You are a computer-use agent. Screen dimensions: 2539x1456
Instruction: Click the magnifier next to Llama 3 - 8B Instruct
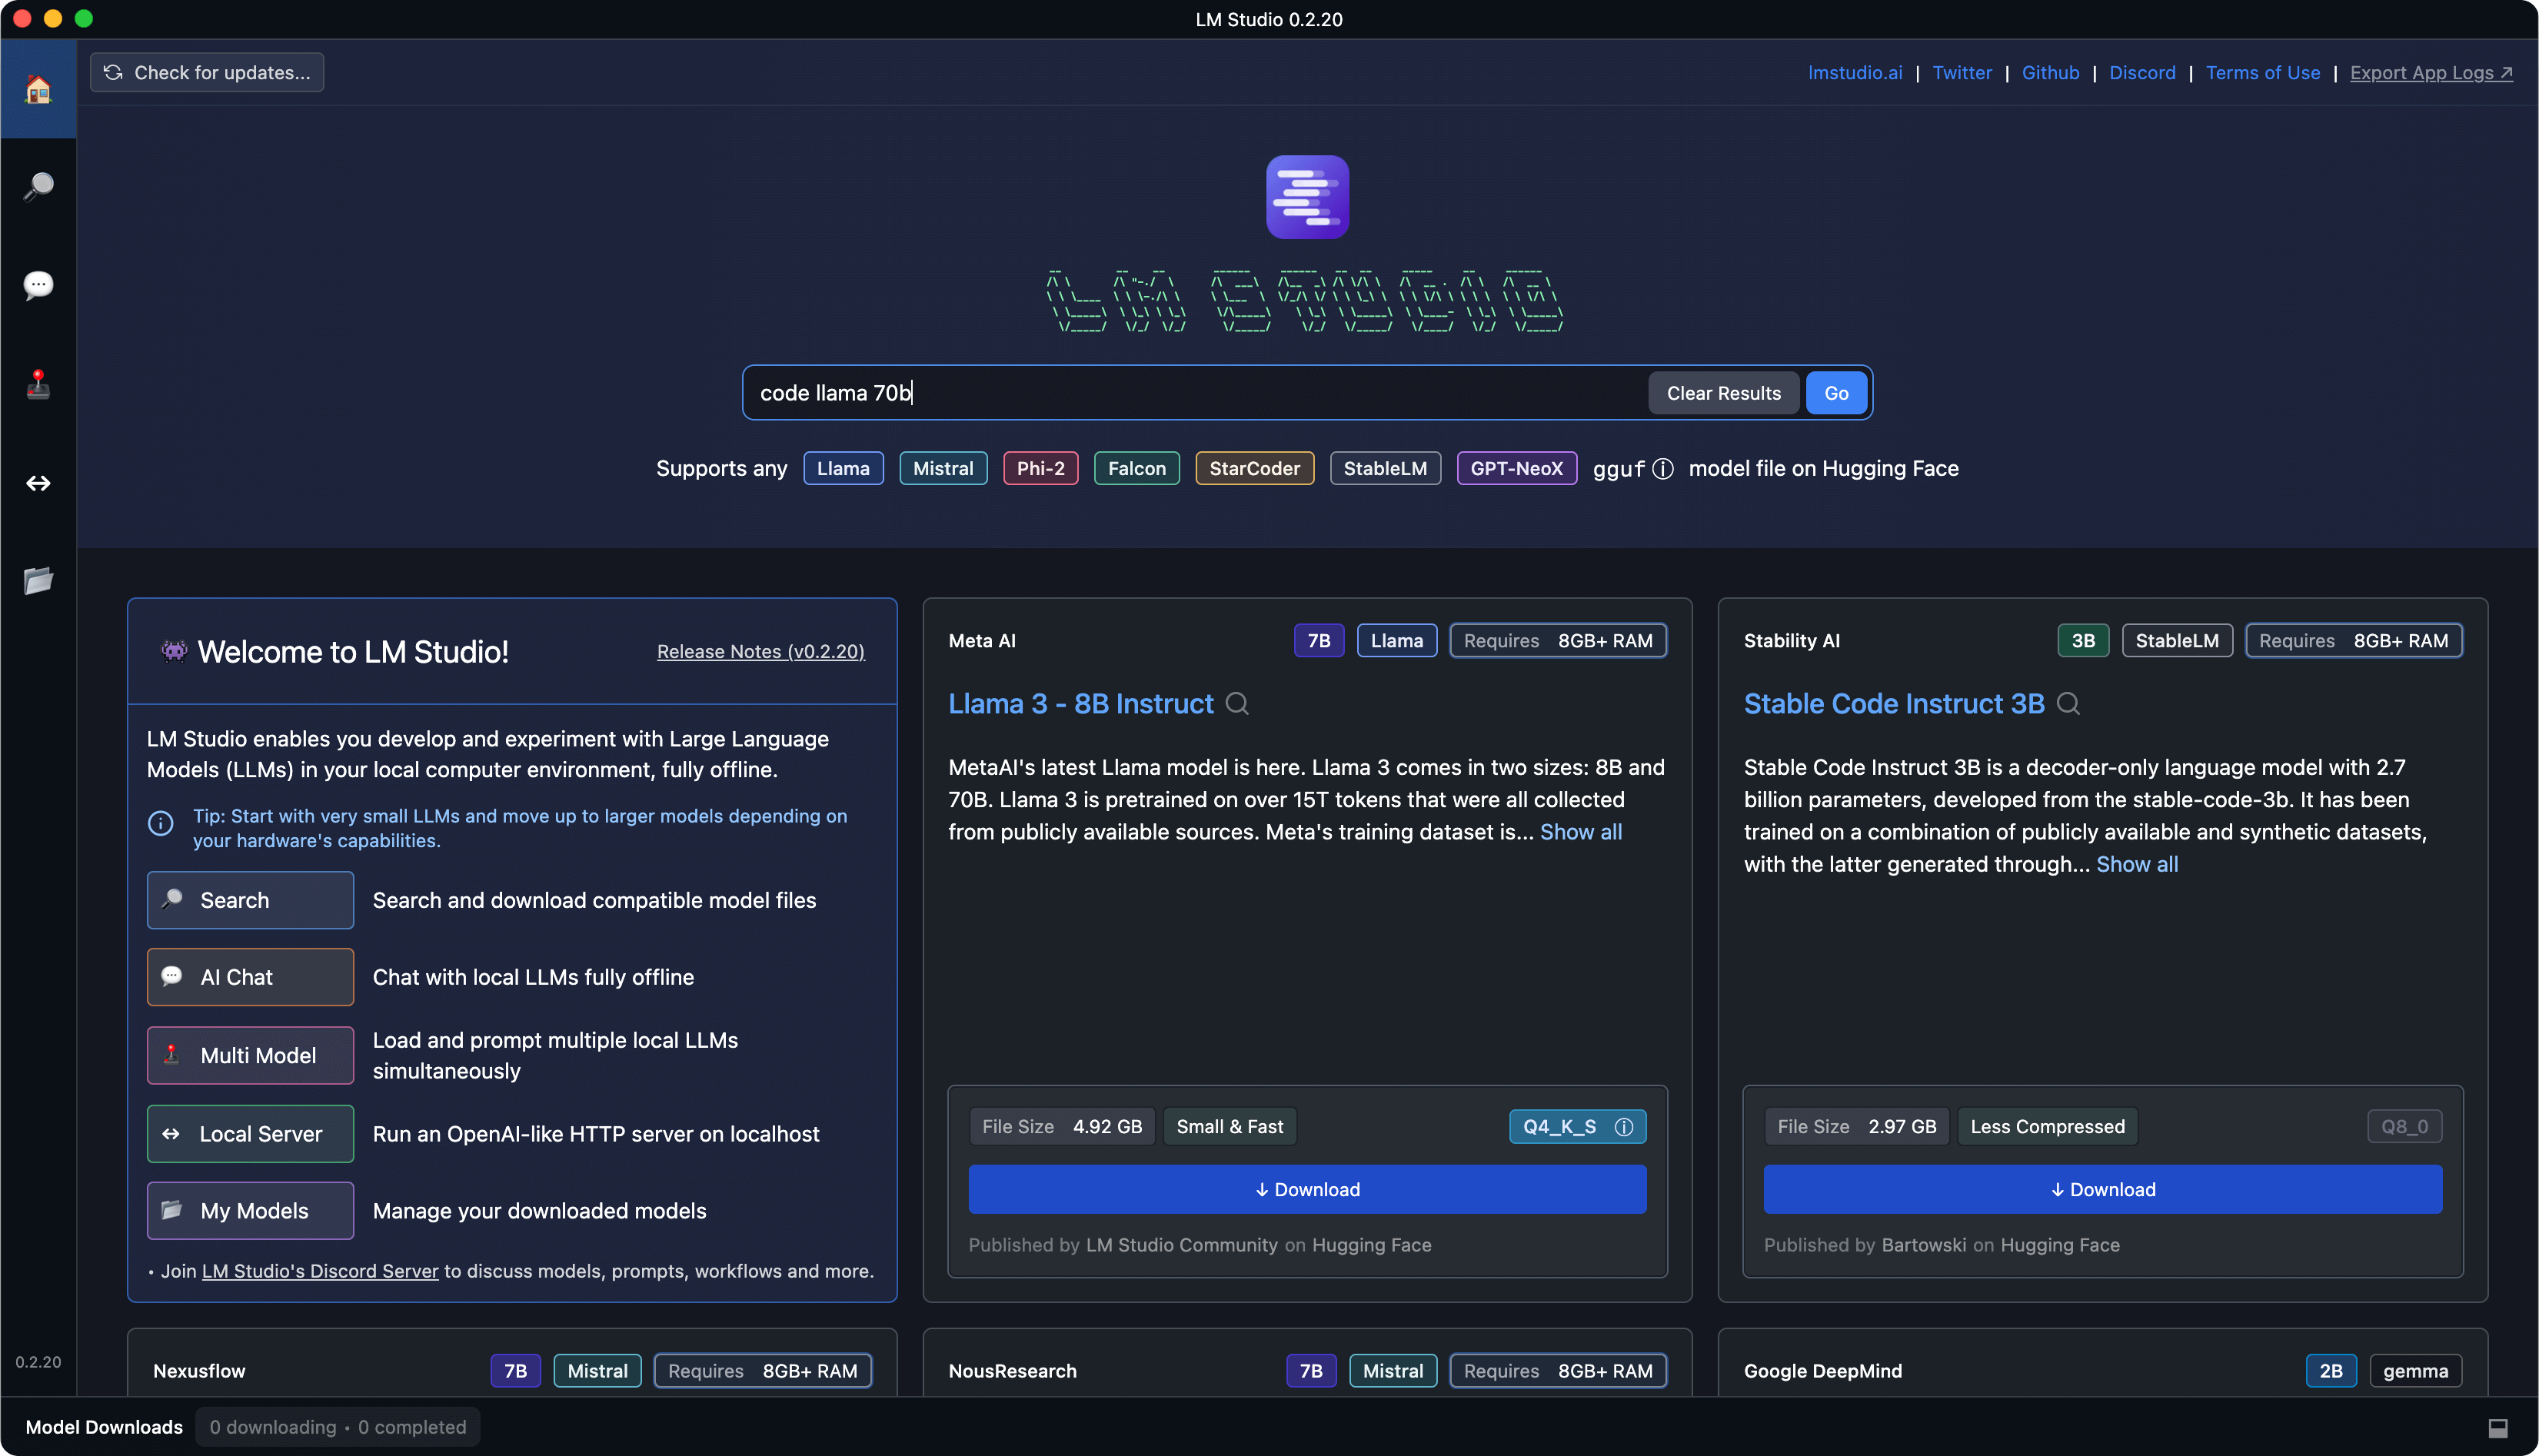tap(1237, 704)
